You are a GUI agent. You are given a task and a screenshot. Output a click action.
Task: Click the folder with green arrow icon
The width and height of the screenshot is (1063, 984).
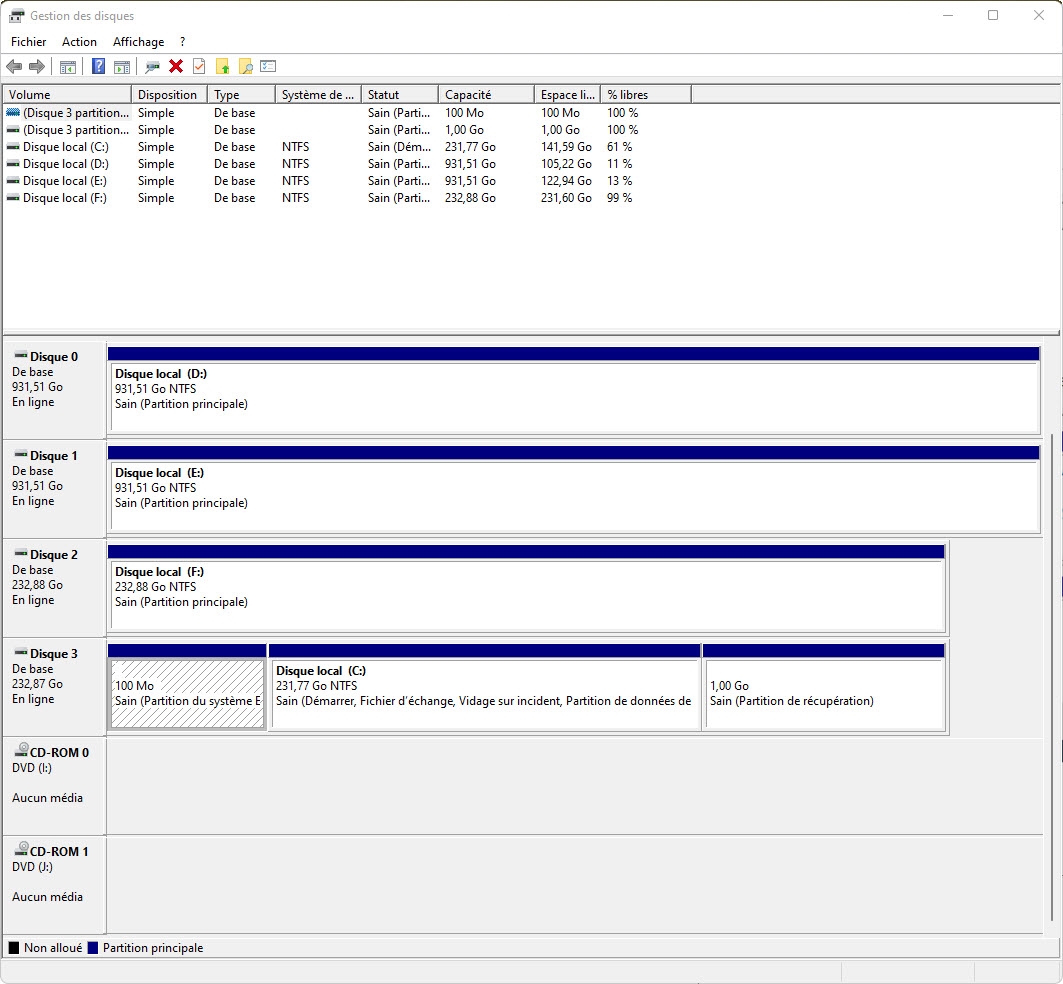pyautogui.click(x=223, y=67)
